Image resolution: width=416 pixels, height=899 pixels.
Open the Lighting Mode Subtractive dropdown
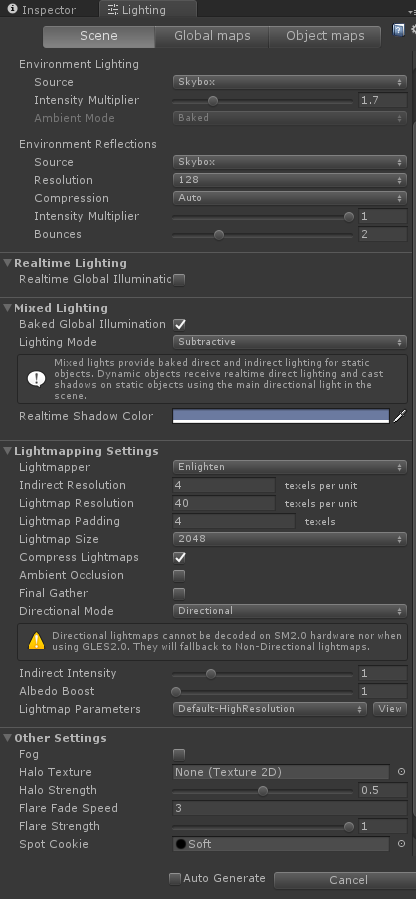[290, 342]
